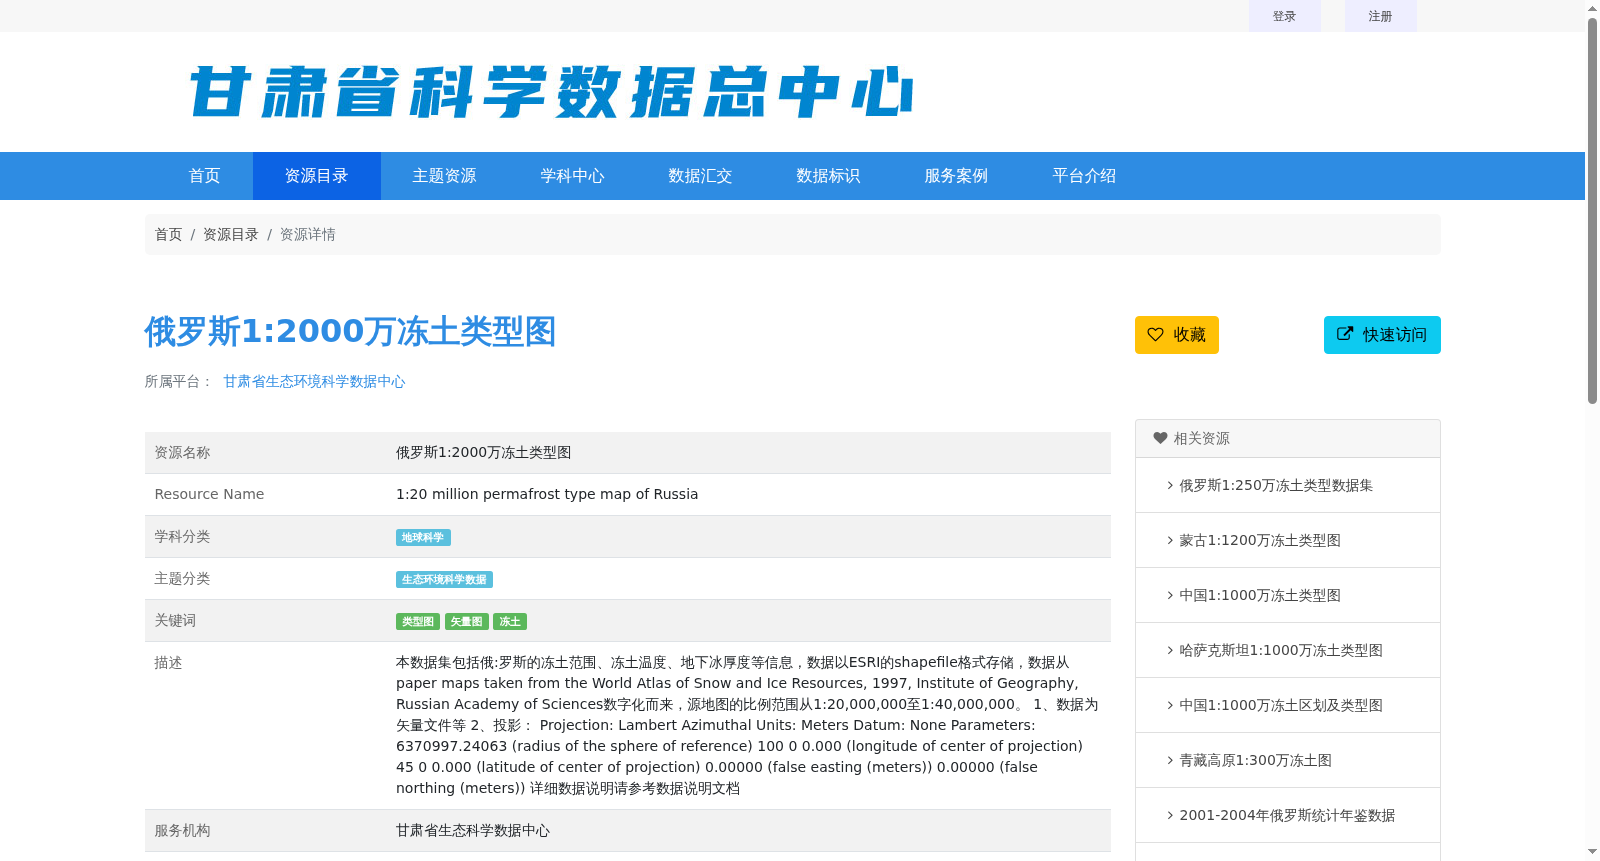Screen dimensions: 1600x861
Task: Click chevron before 俄罗斯1:250万冻土类型数据集
Action: [1170, 485]
